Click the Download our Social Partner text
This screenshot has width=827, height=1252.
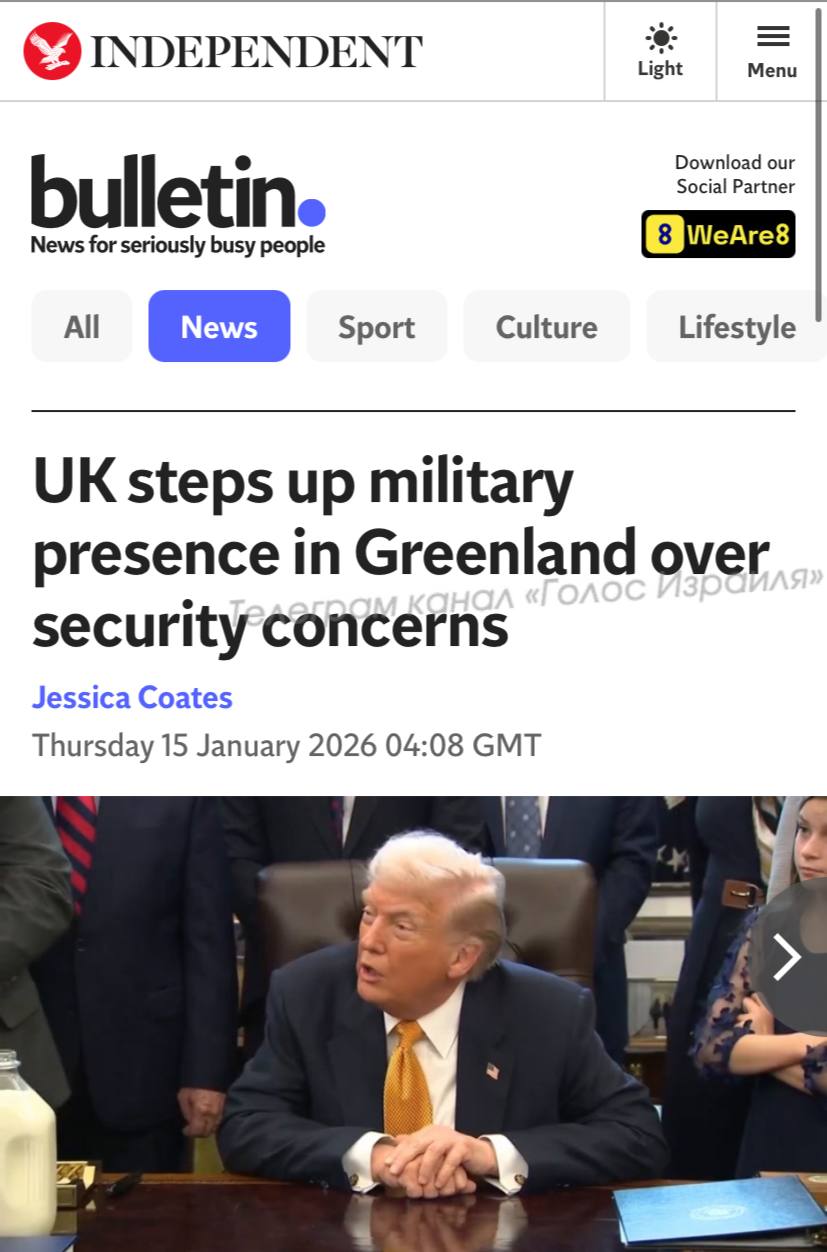point(735,174)
